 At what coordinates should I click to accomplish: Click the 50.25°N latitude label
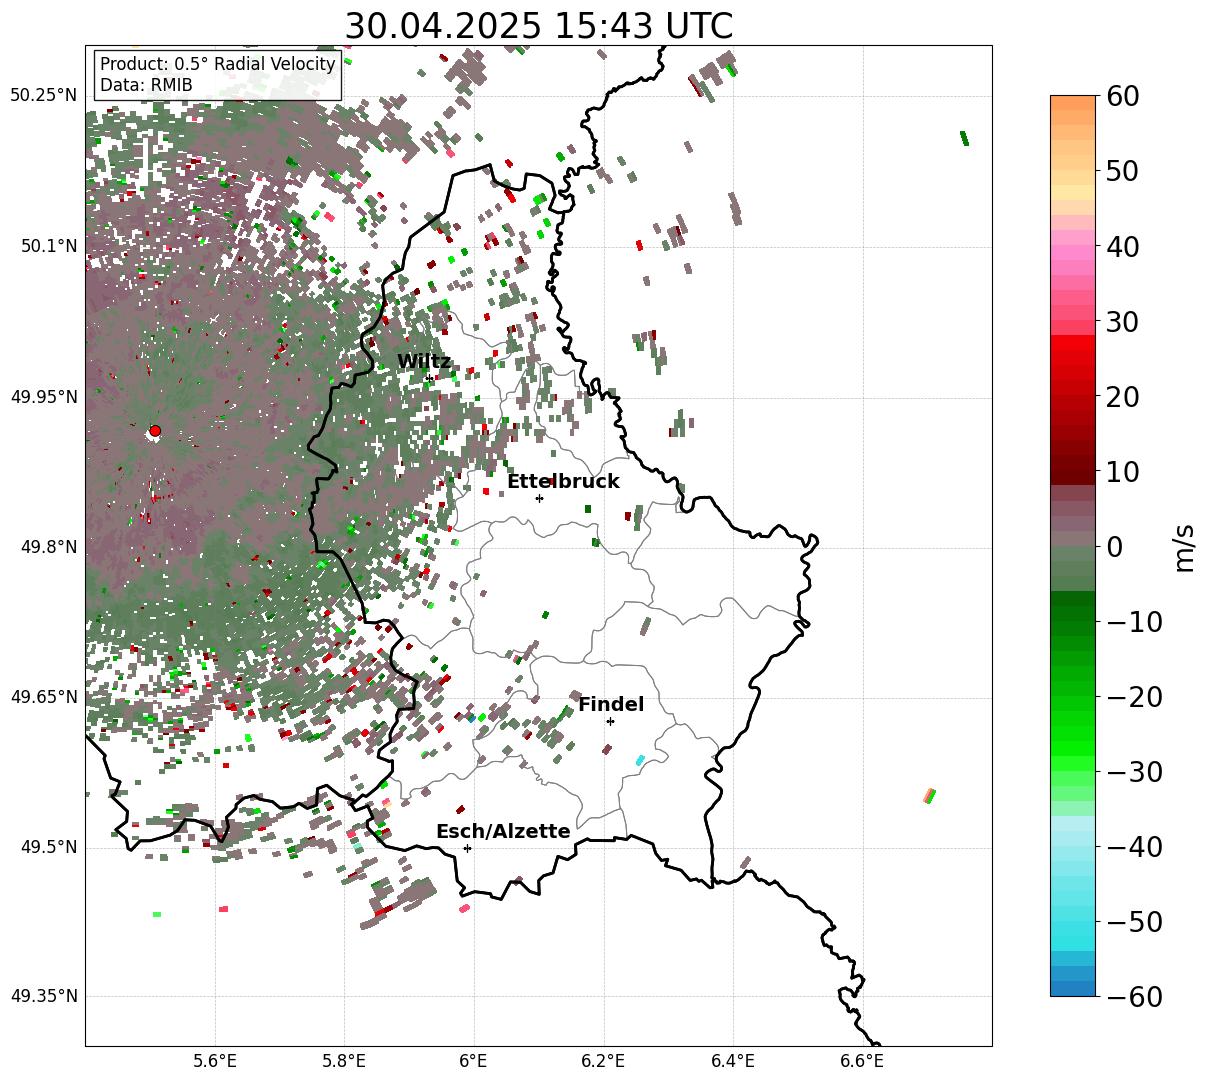click(x=43, y=96)
